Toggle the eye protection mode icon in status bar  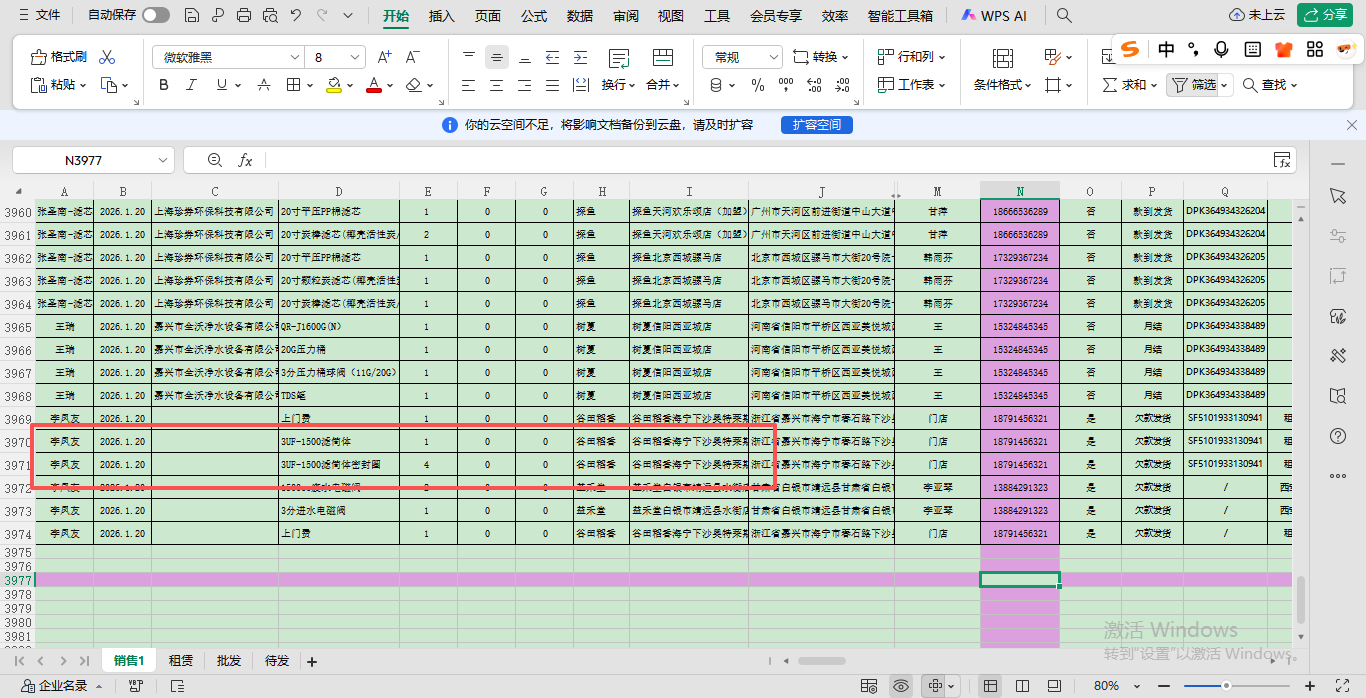pos(901,686)
